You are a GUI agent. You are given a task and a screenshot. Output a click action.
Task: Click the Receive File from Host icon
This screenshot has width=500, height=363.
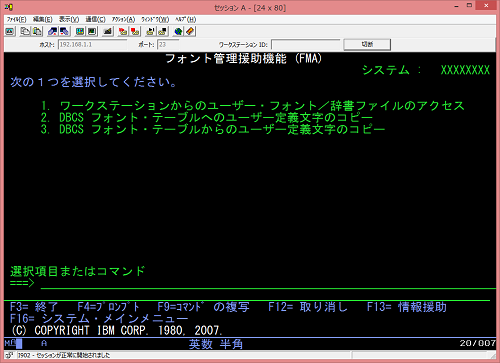[64, 31]
